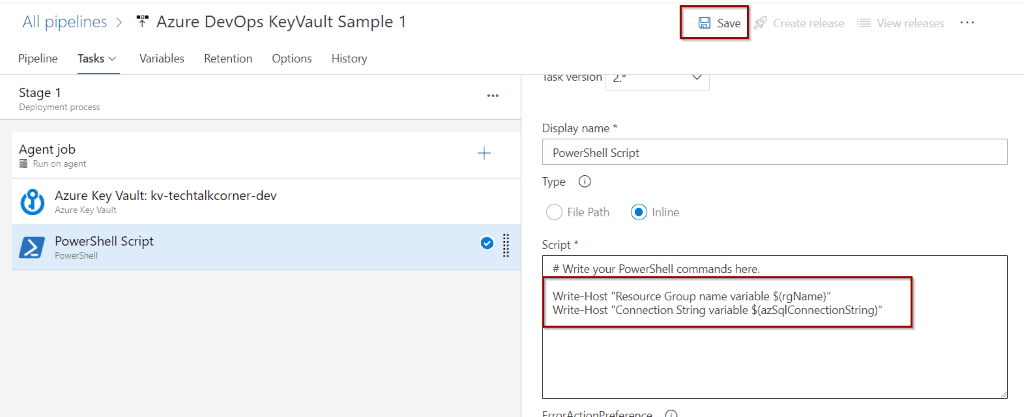The image size is (1024, 417).
Task: Click the pipeline title Azure DevOps KeyVault Sample 1
Action: pyautogui.click(x=281, y=22)
